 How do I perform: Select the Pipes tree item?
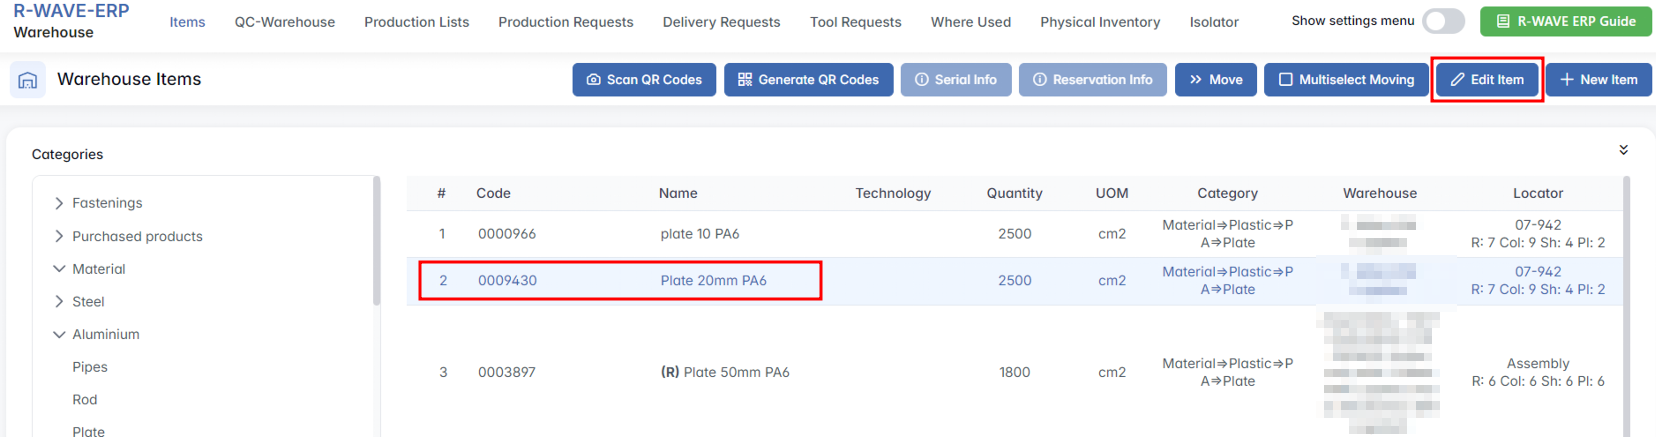[x=90, y=367]
